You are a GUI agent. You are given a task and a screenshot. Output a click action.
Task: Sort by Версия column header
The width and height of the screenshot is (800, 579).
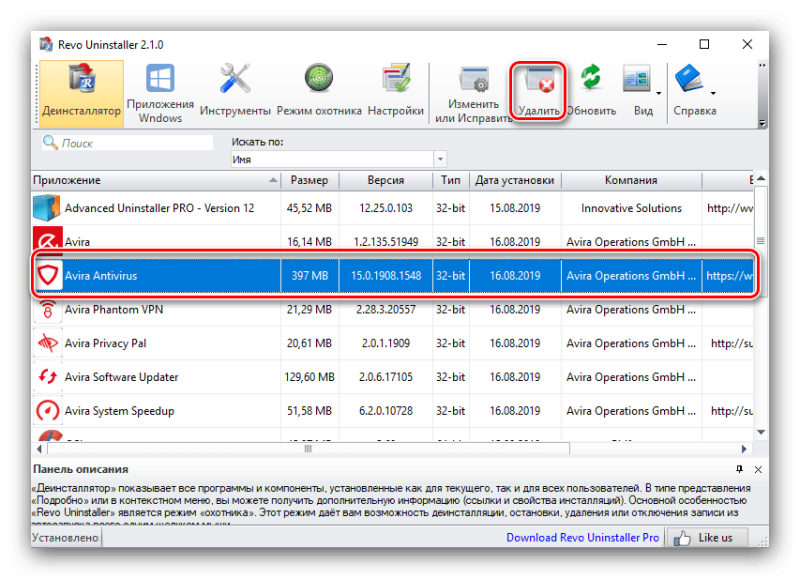click(386, 180)
